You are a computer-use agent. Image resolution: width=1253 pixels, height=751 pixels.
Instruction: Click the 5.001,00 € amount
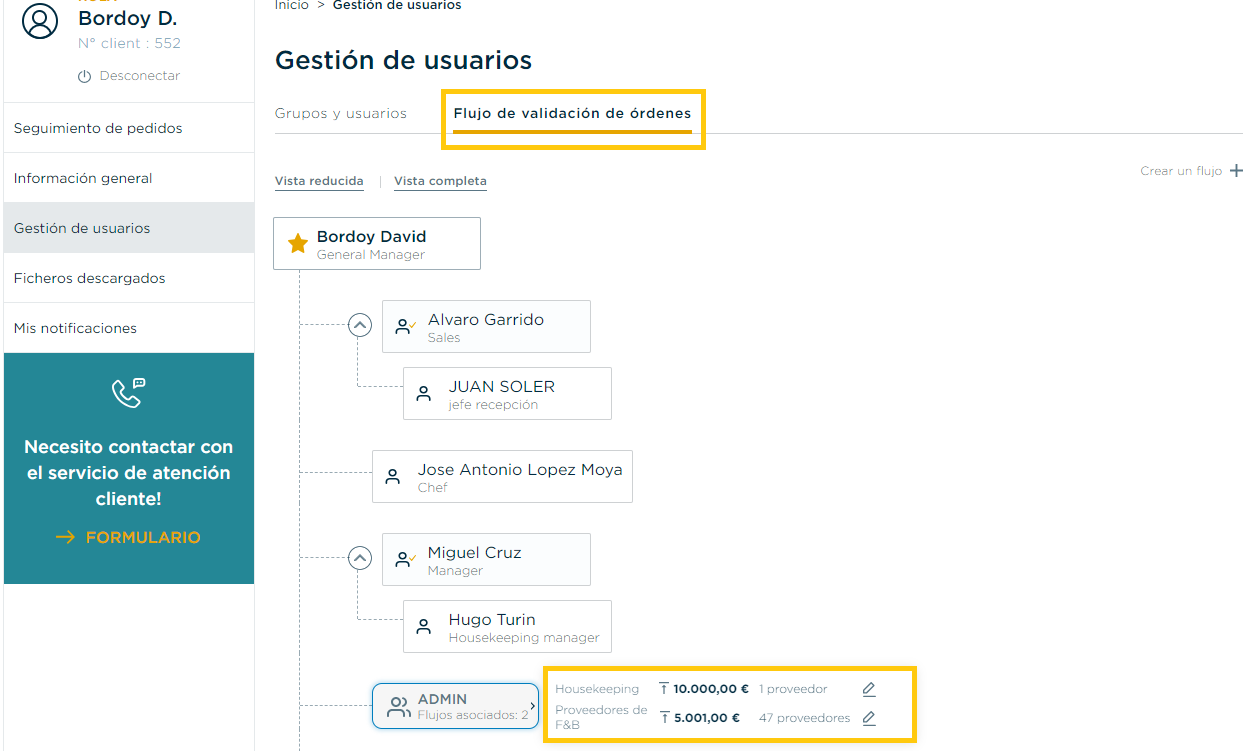[707, 718]
